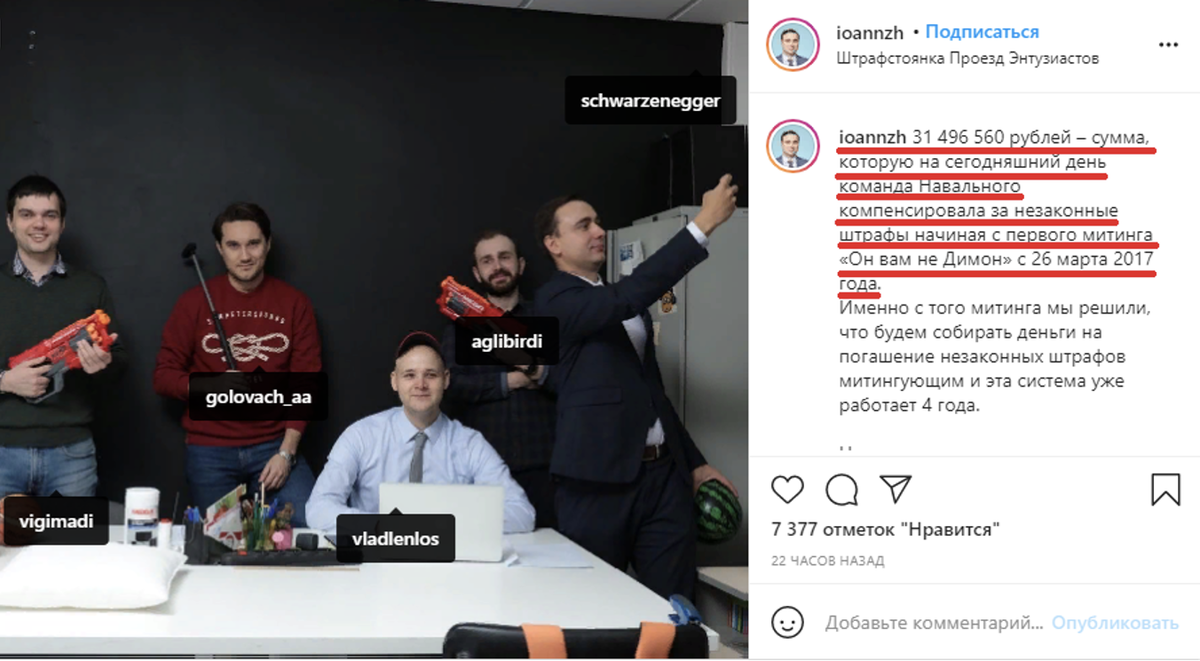Screen dimensions: 1200x661
Task: Click Подписаться to follow ioannzh
Action: click(982, 32)
